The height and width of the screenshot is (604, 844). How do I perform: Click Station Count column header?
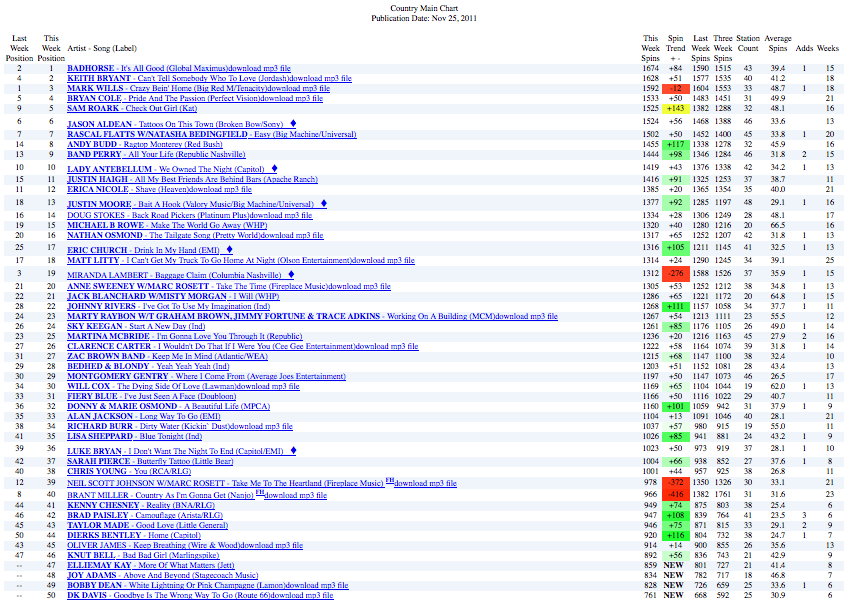(748, 43)
